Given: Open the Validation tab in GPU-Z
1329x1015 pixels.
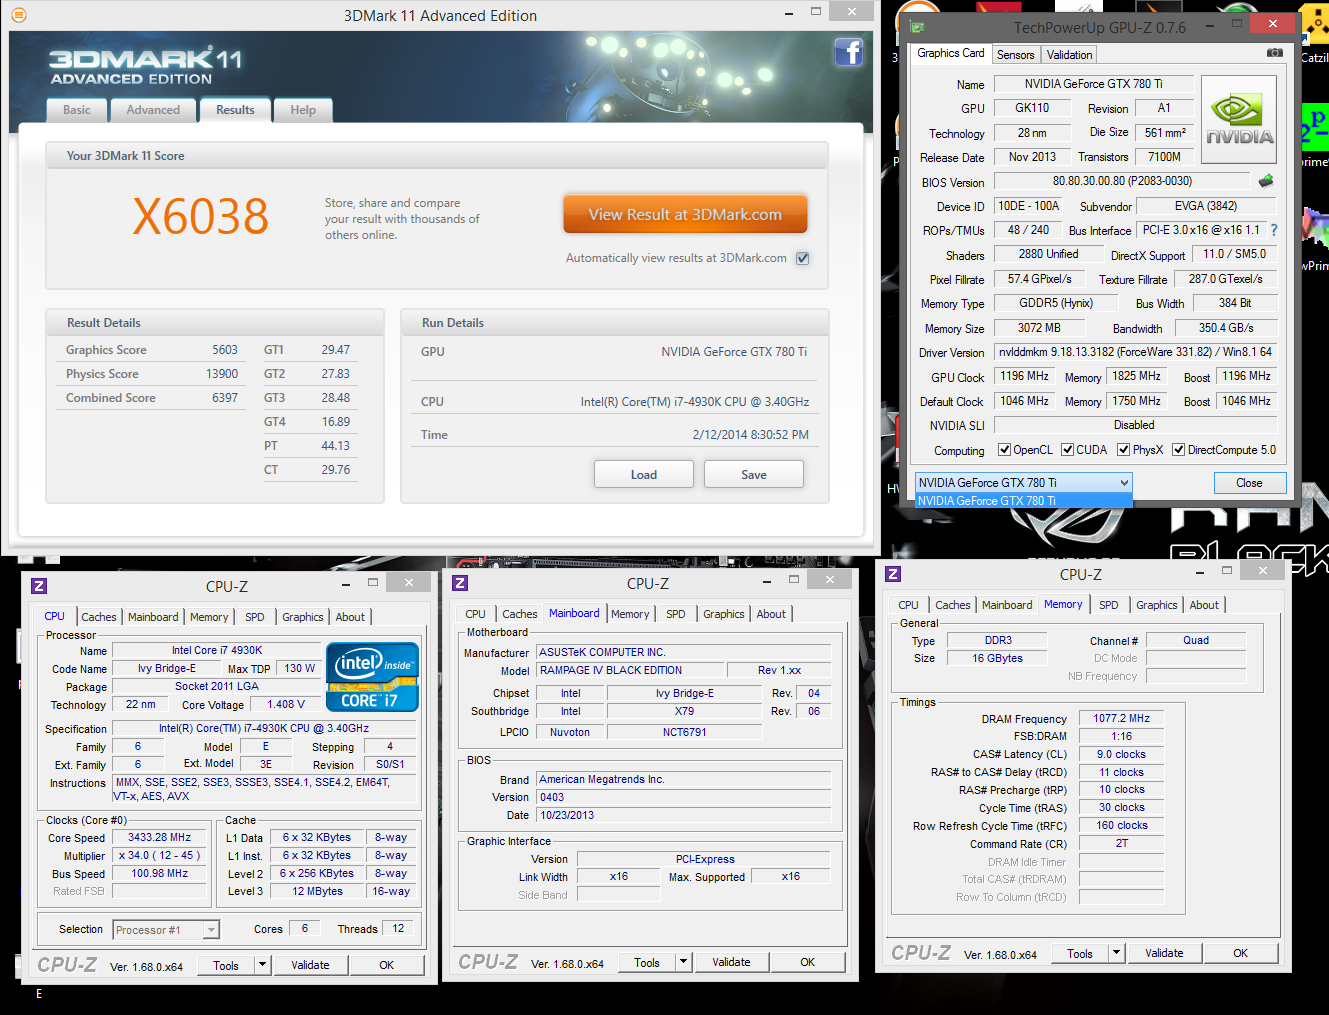Looking at the screenshot, I should (1069, 55).
